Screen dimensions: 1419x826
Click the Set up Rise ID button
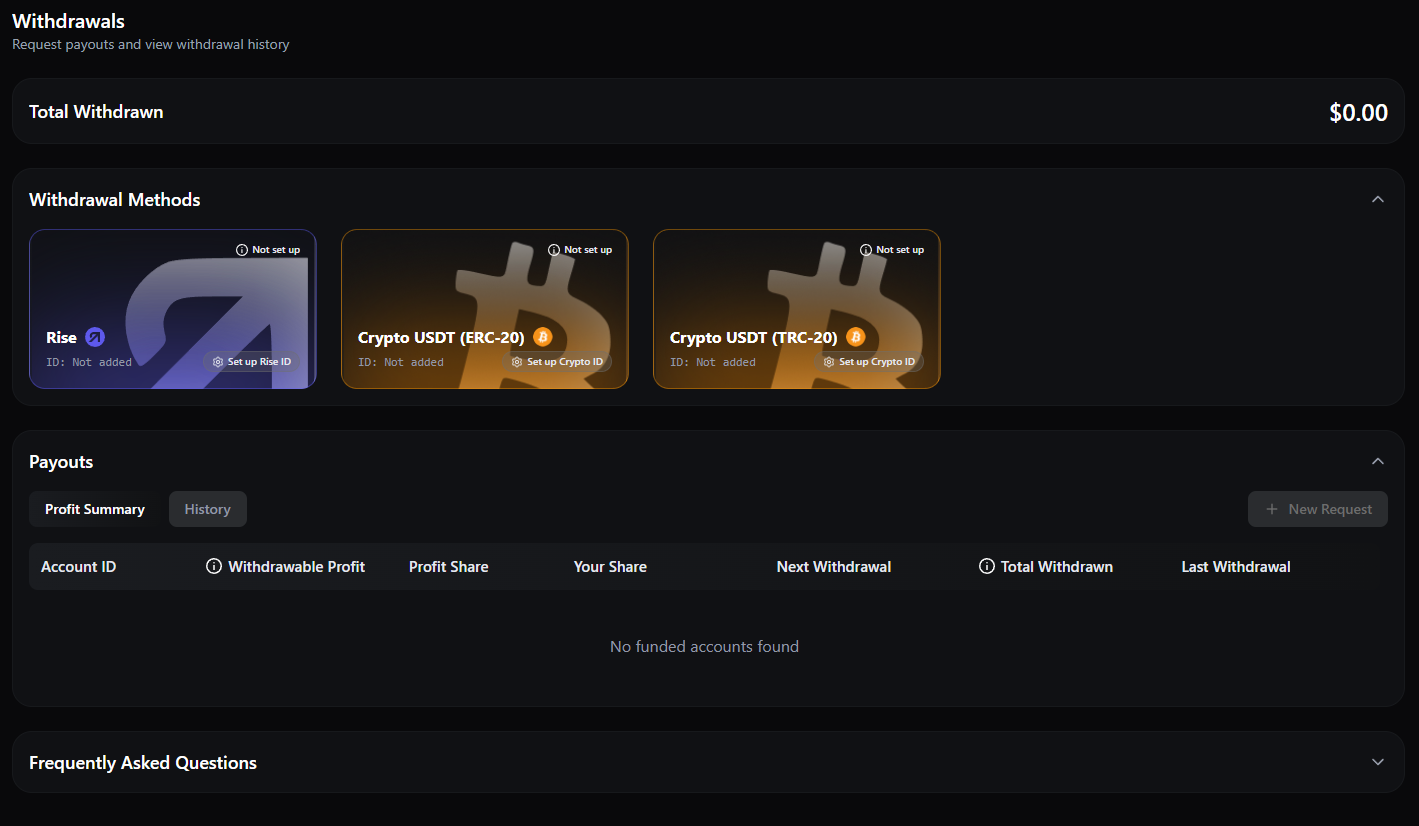pos(252,362)
